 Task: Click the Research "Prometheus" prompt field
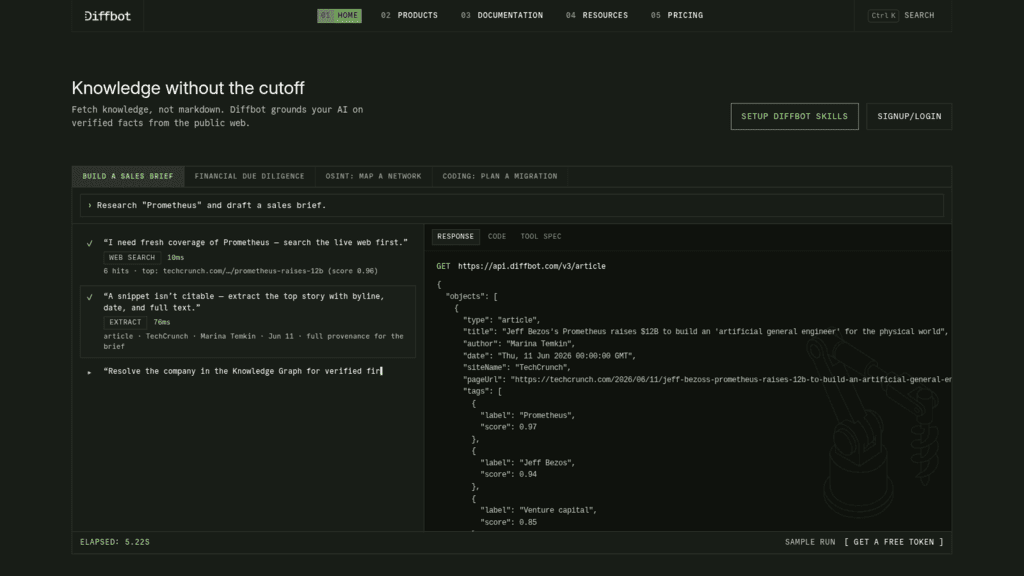tap(511, 206)
